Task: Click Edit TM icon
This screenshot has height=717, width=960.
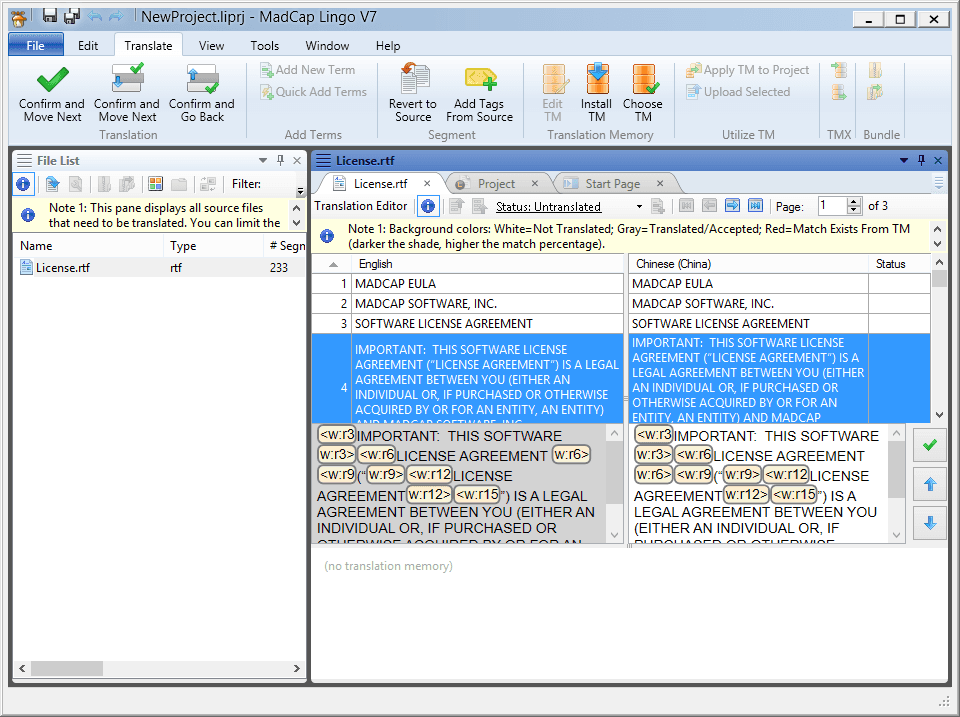Action: [x=555, y=79]
